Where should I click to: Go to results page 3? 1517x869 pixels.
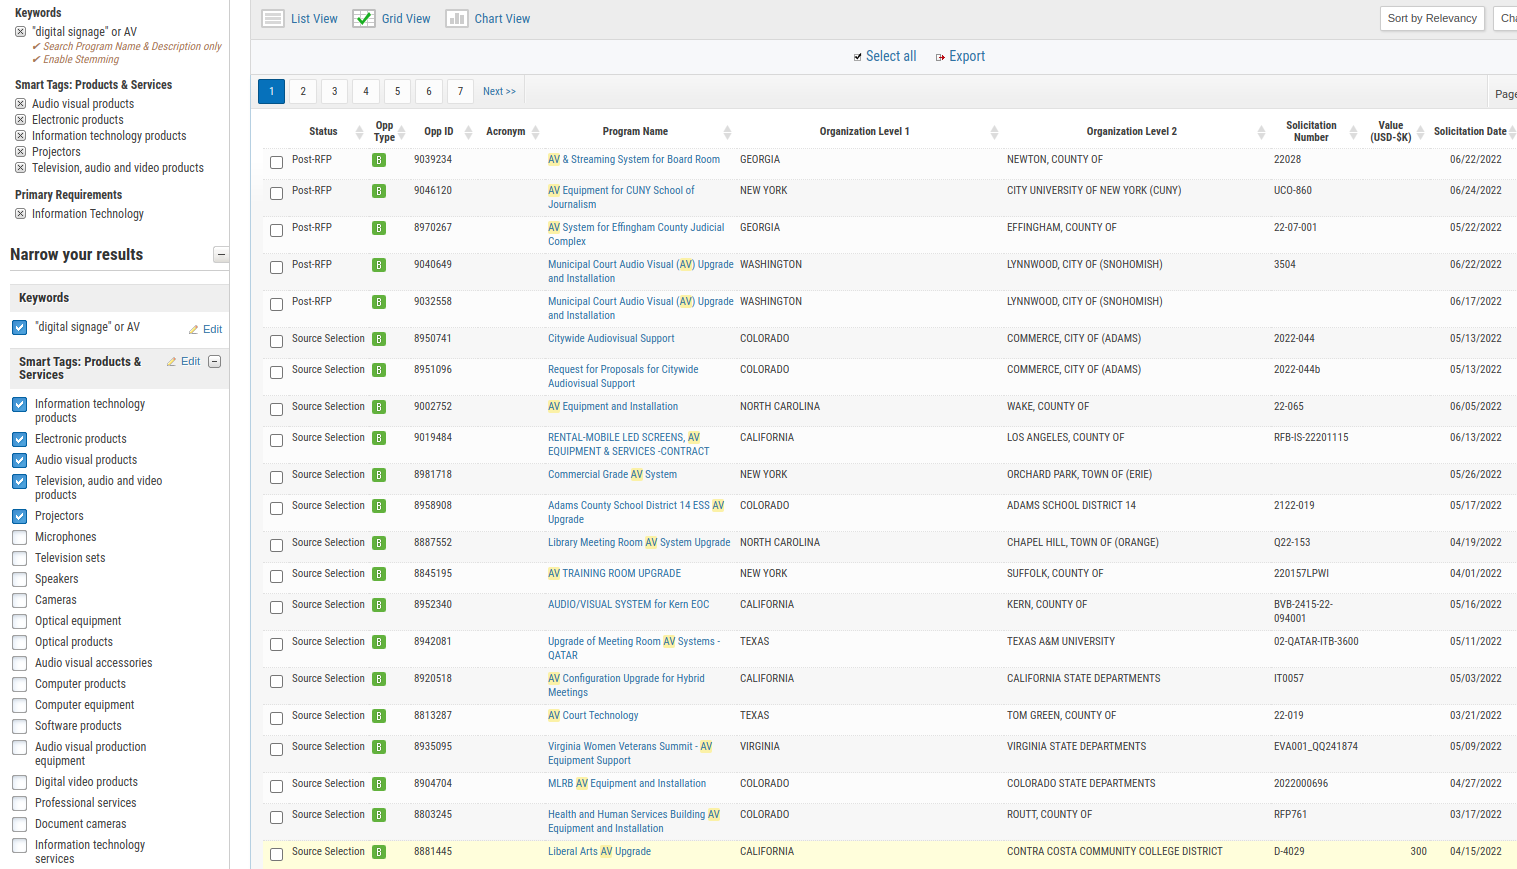click(x=334, y=92)
